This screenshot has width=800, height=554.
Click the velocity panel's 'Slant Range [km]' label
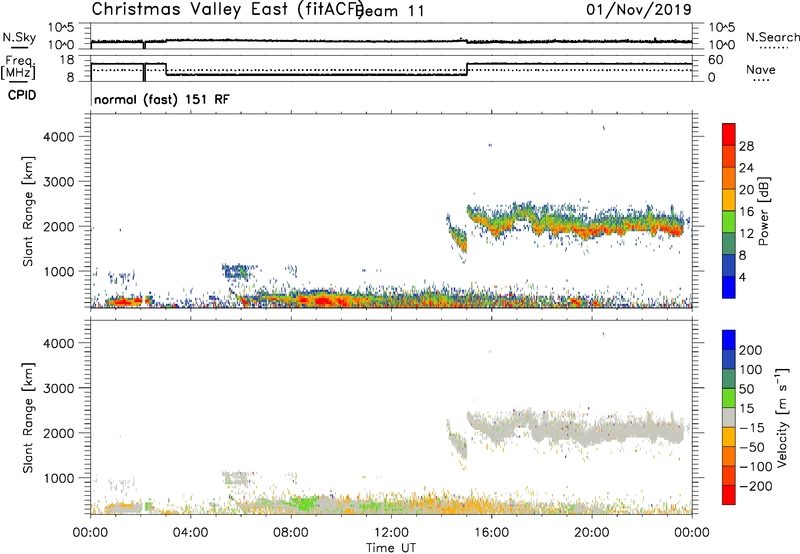(x=28, y=418)
